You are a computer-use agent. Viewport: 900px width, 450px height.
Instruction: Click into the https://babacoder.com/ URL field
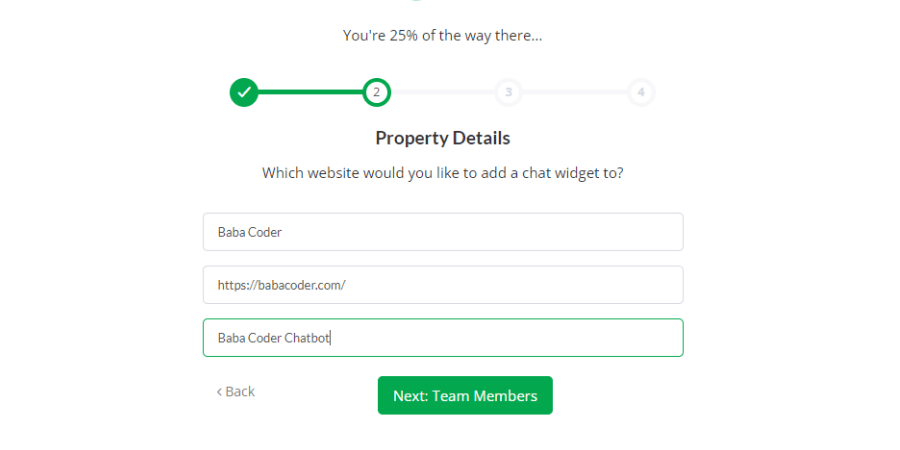coord(443,285)
